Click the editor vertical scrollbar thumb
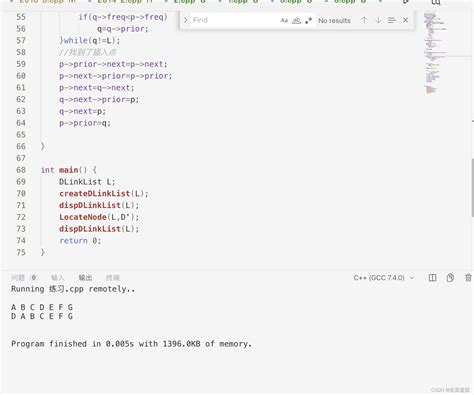This screenshot has height=395, width=474. [473, 188]
